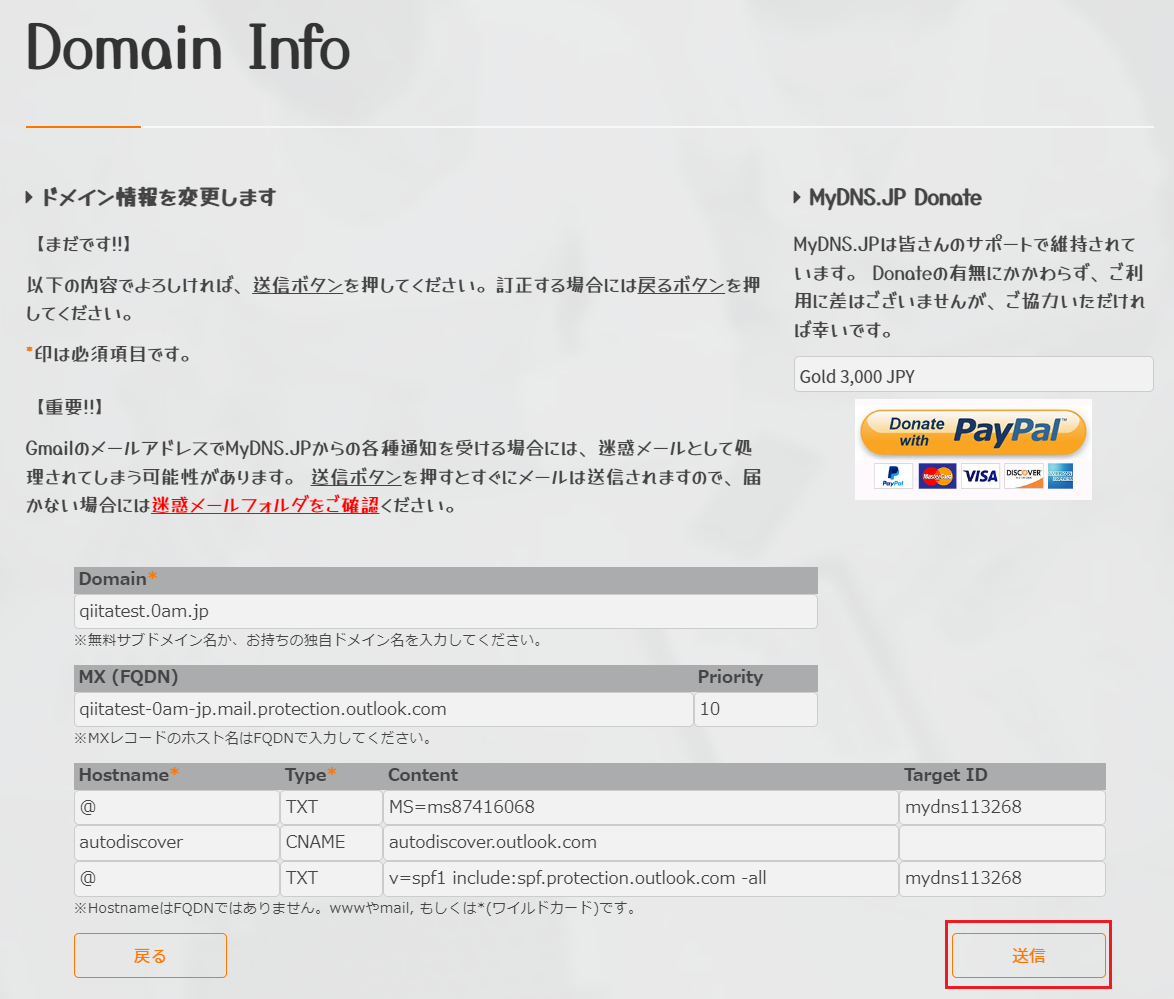Image resolution: width=1174 pixels, height=999 pixels.
Task: Click the ※MXレコード FQDN hint text
Action: tap(253, 738)
